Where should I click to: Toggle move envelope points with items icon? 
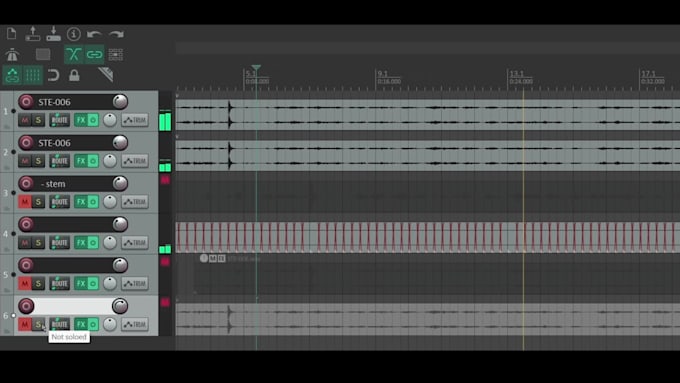[x=12, y=75]
